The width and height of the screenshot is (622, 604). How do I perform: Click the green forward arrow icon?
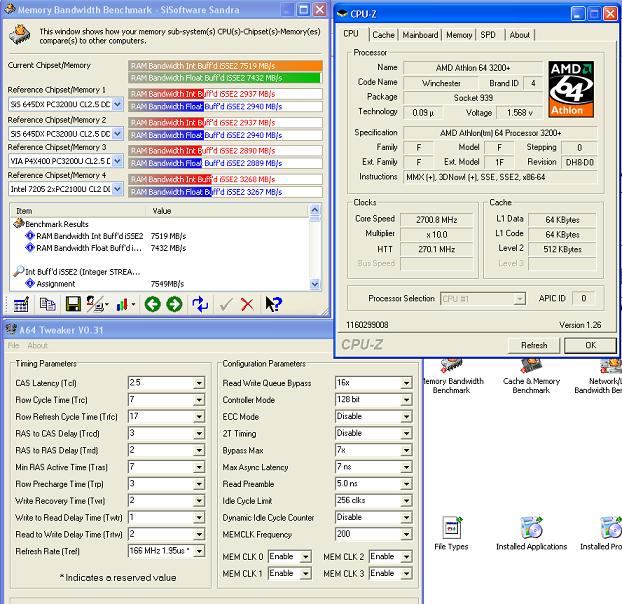pos(175,304)
